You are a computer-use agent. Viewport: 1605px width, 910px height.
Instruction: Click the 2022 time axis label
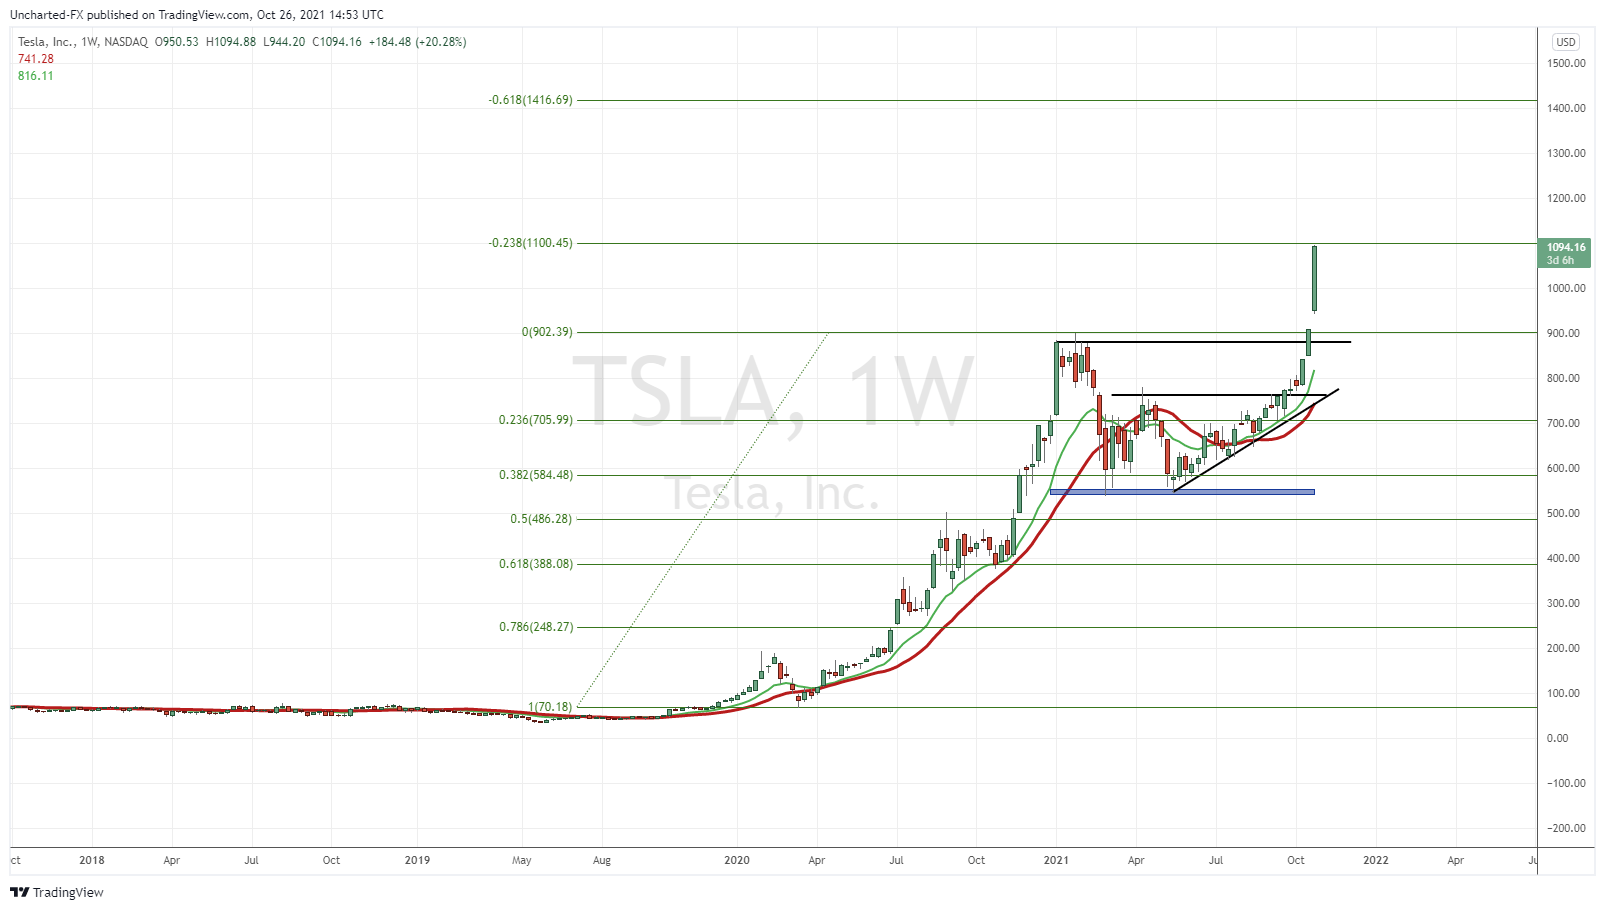1375,860
